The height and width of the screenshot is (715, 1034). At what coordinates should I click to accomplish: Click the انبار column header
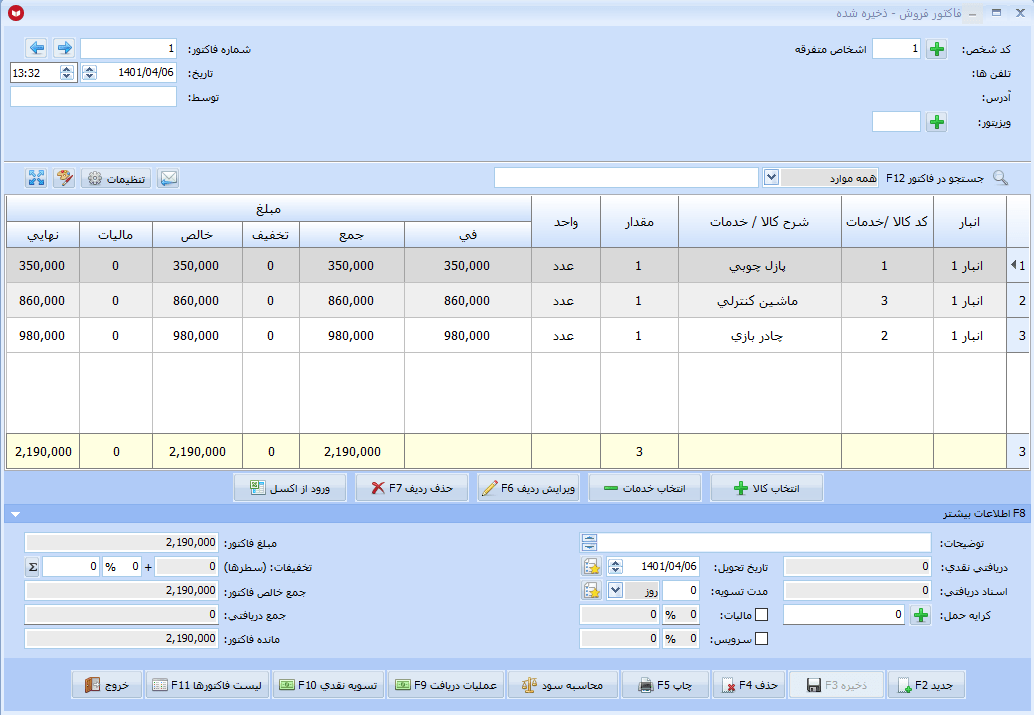(x=969, y=222)
